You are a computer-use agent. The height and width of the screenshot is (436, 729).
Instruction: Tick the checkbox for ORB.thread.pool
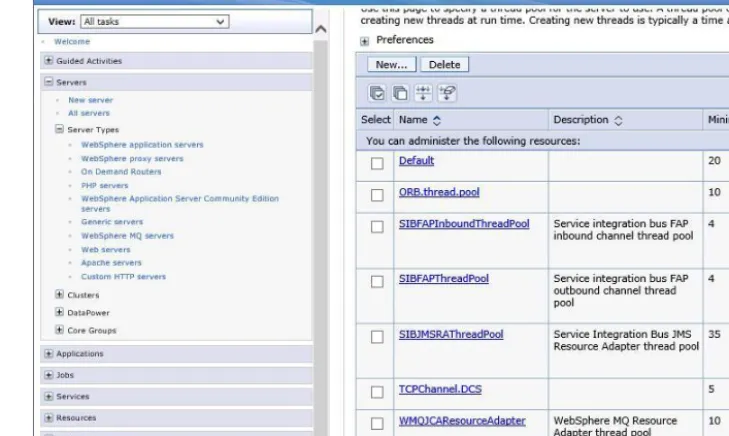click(377, 195)
